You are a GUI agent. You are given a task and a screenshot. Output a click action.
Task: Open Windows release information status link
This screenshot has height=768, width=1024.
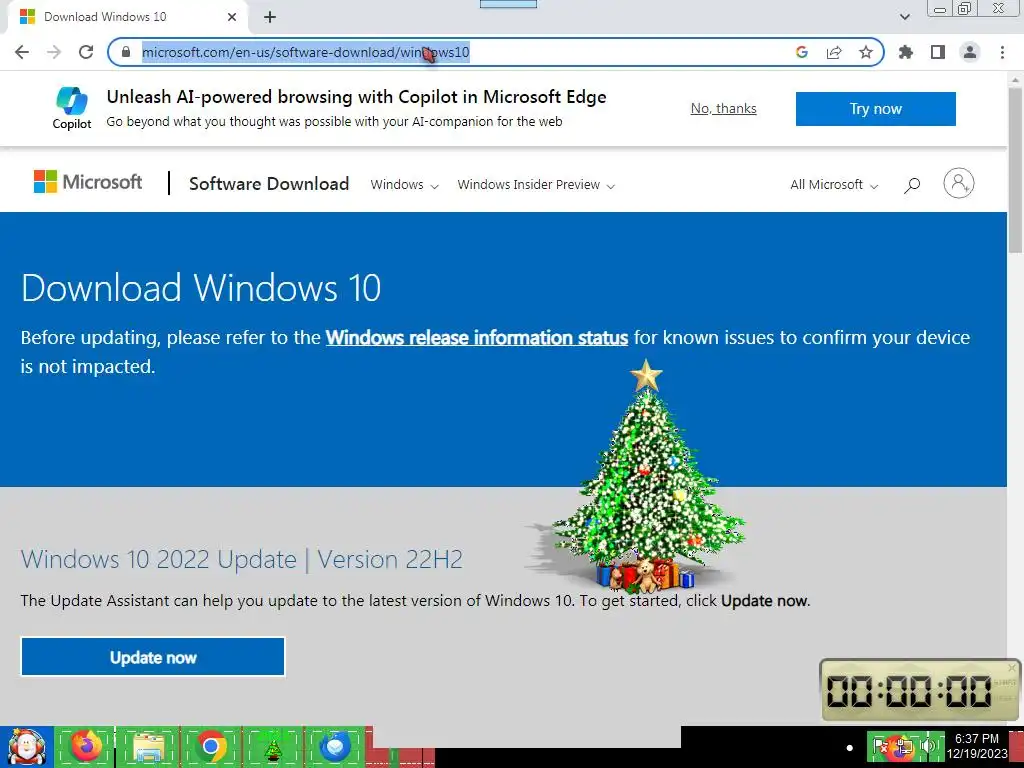477,338
